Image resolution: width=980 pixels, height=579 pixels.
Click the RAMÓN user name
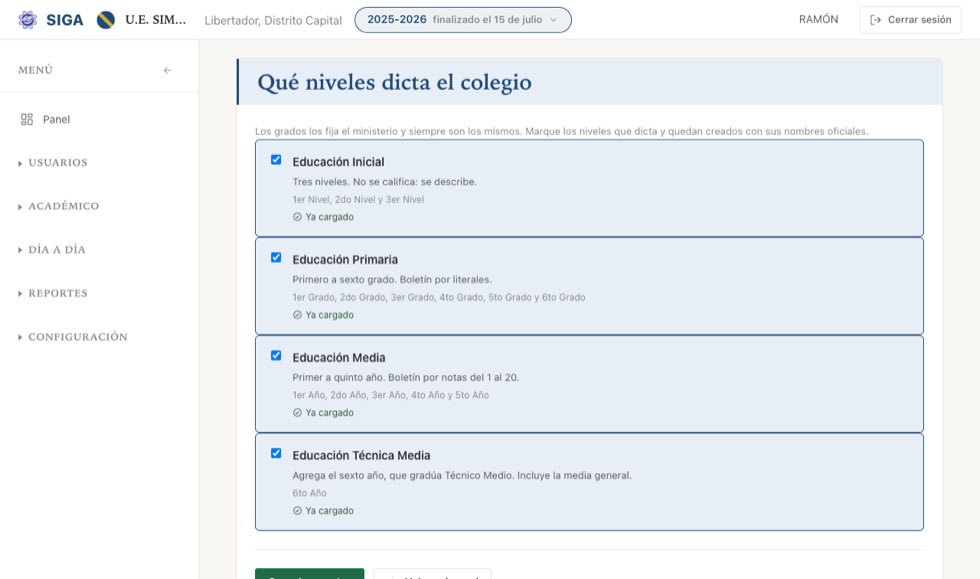(818, 19)
